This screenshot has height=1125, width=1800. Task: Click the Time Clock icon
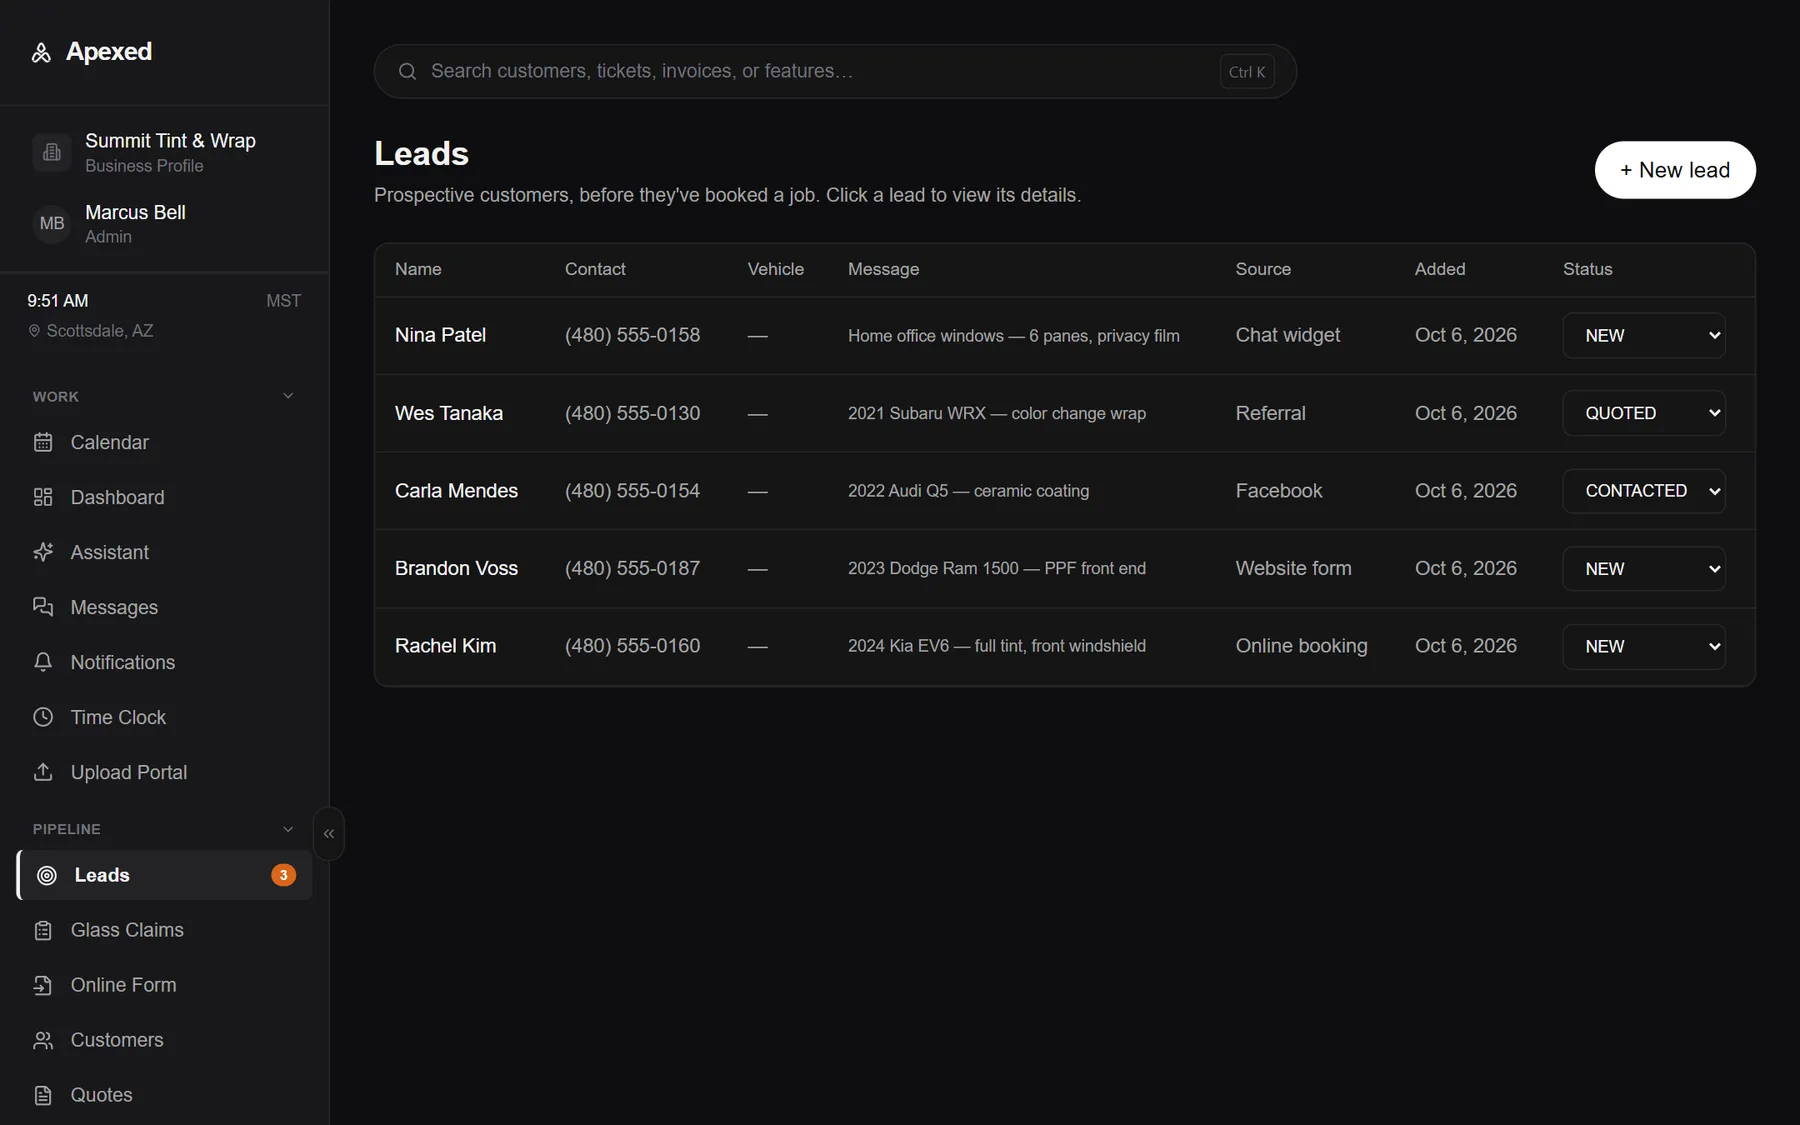point(43,717)
